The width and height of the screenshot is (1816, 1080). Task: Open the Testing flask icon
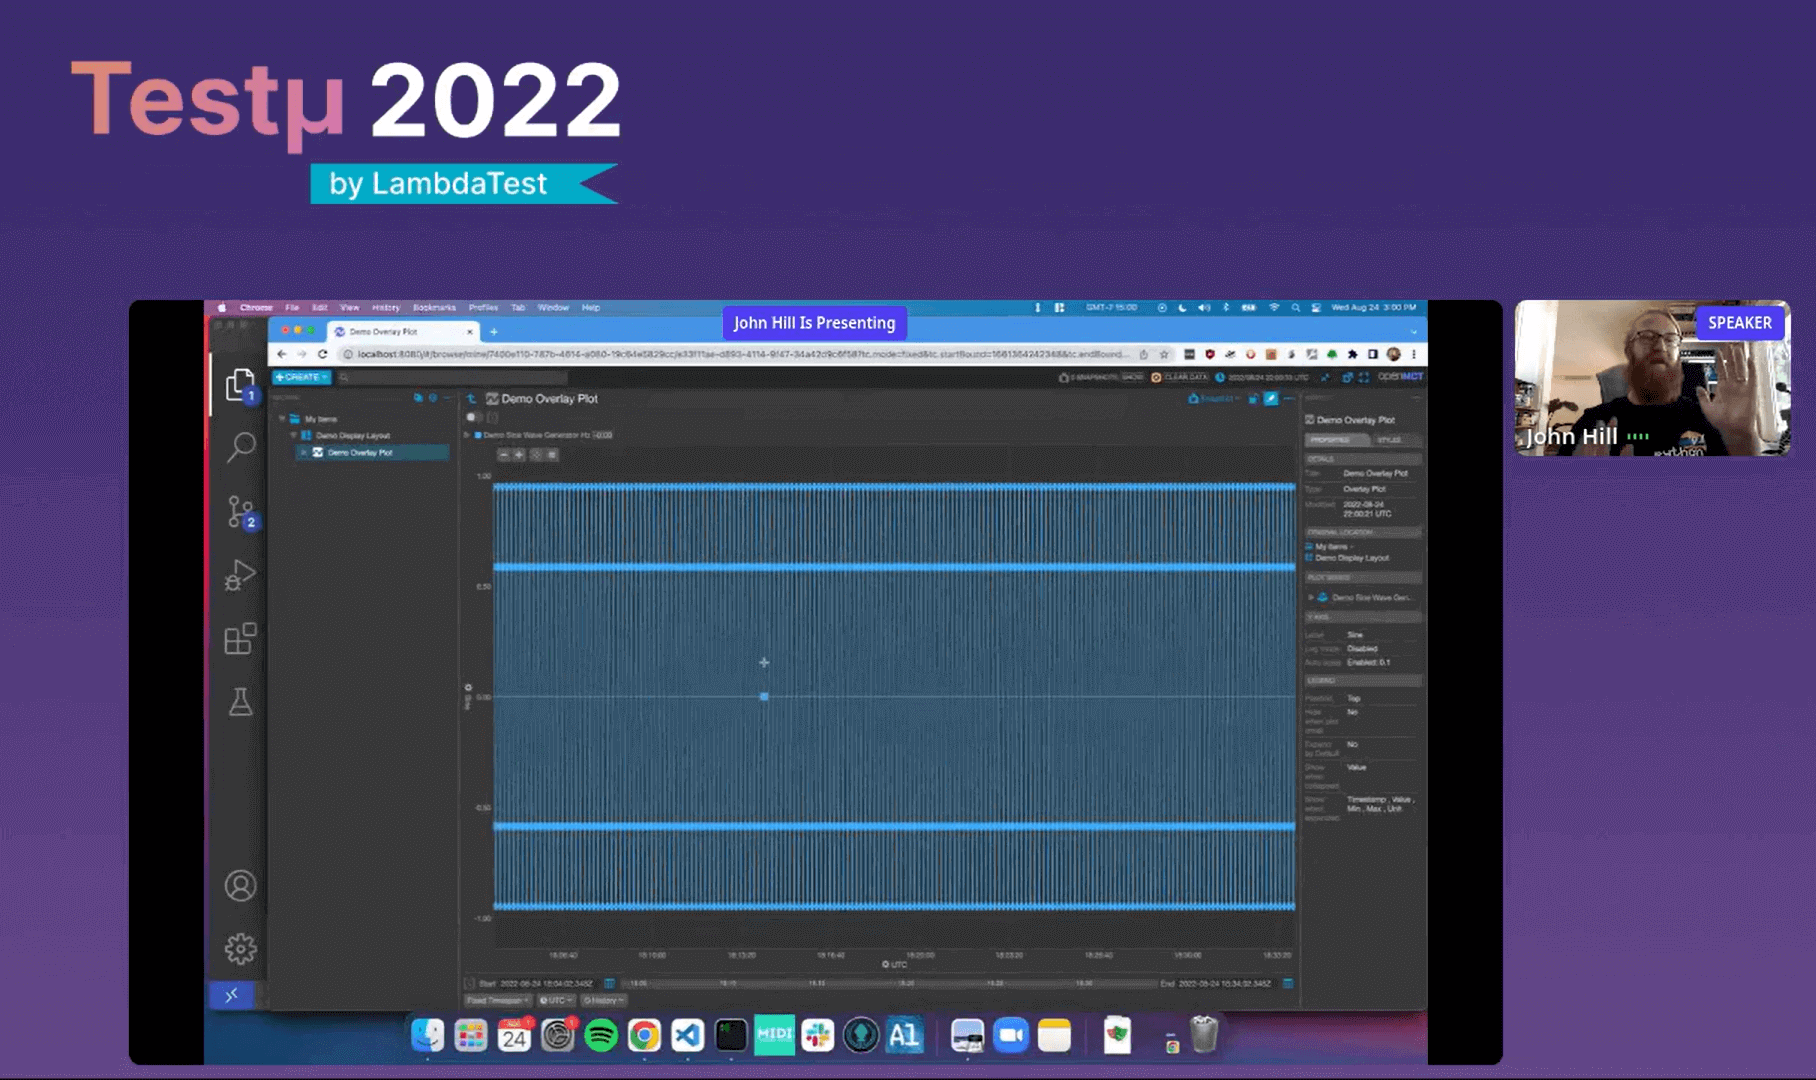tap(240, 702)
